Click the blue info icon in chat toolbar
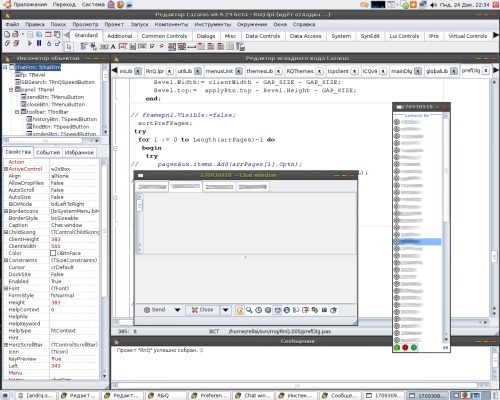Viewport: 500px width, 400px height. [x=286, y=310]
